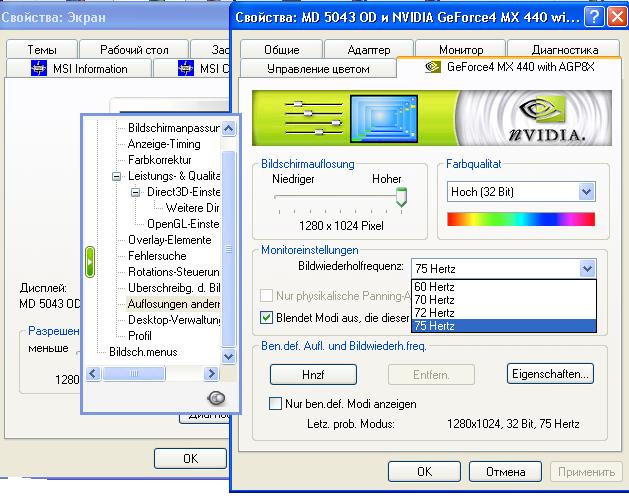Select Weitere Direct3D item in the tree
The image size is (629, 496).
point(193,208)
